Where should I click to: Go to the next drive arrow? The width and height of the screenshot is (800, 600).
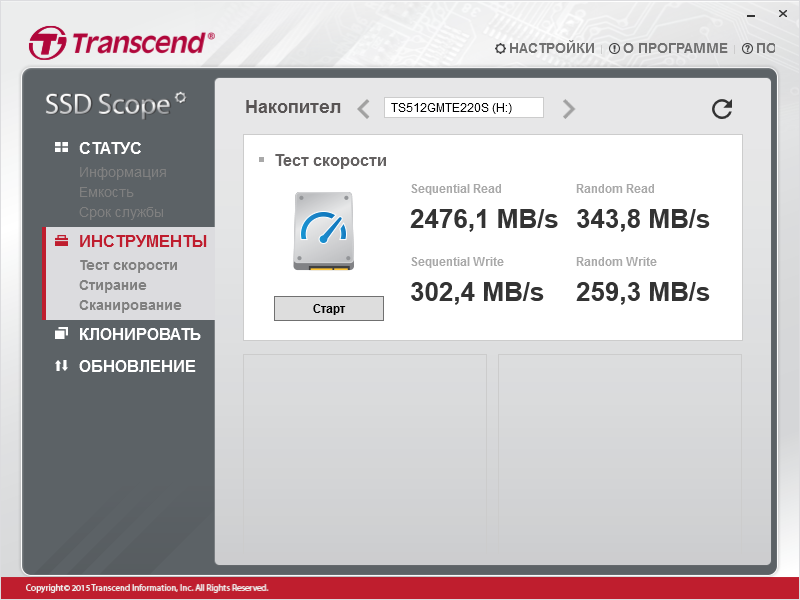coord(568,109)
